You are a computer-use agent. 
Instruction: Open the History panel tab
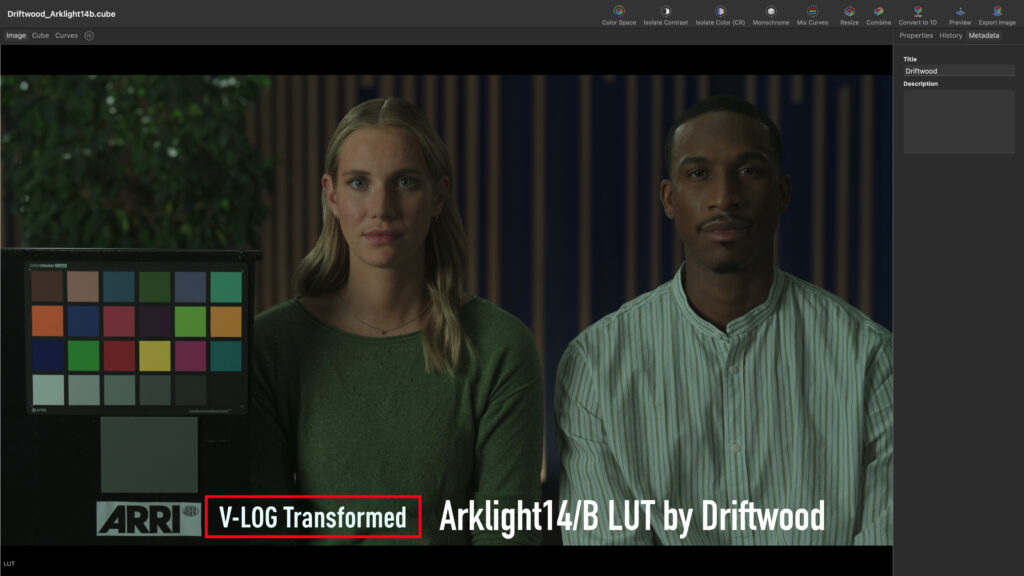[x=951, y=36]
